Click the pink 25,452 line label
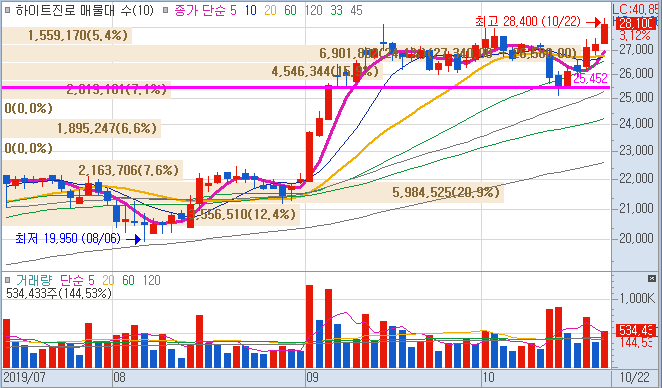Screen dimensions: 662x388 590,78
